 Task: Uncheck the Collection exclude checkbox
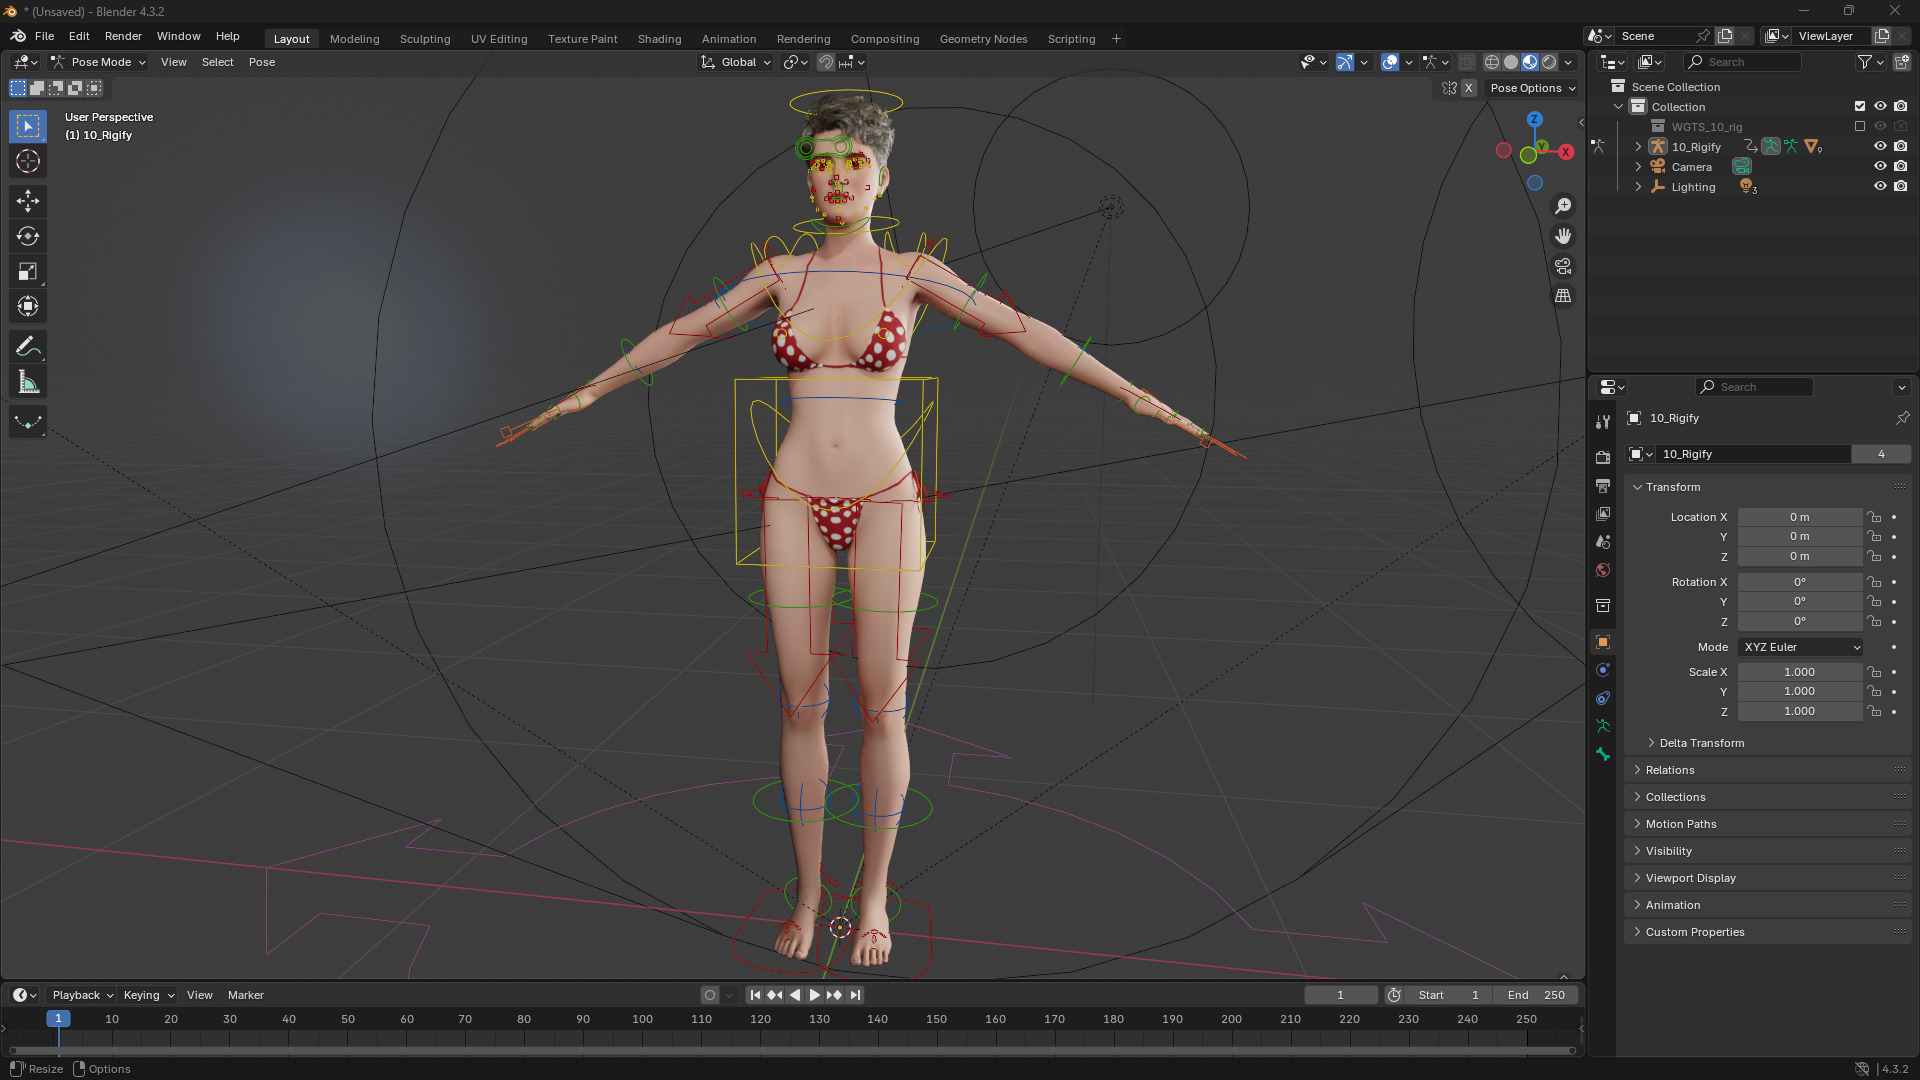pyautogui.click(x=1860, y=106)
